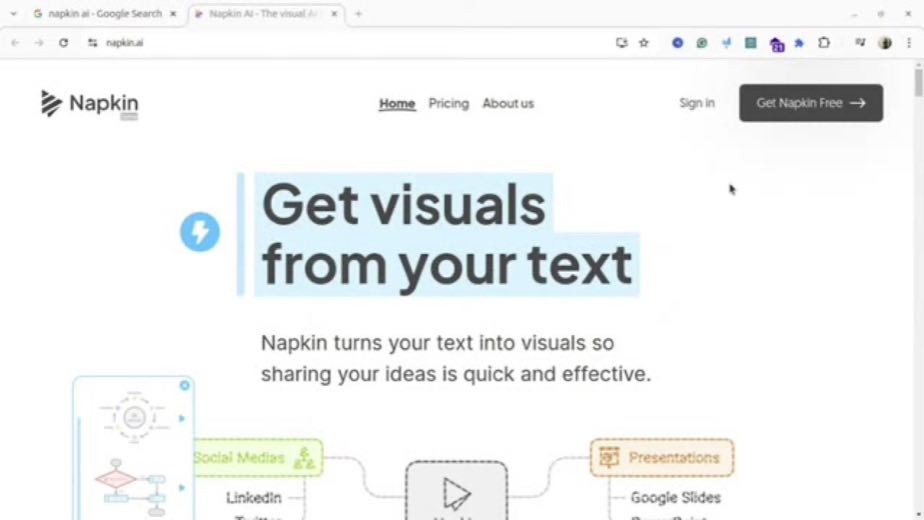Click the Social Medias diagram node

coord(258,458)
